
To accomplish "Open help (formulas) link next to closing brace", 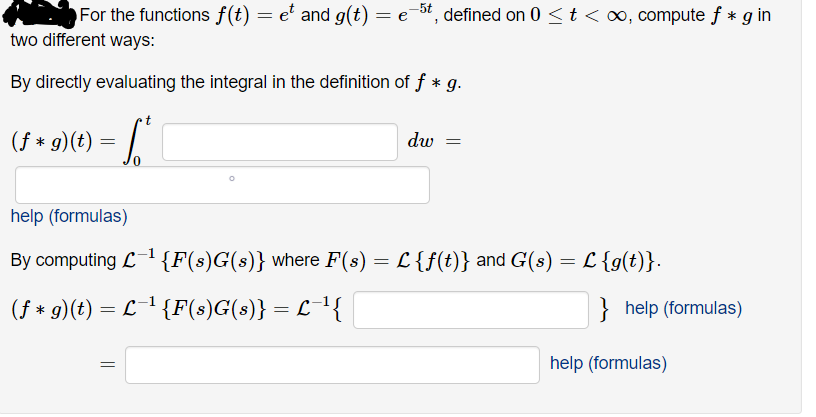I will (x=683, y=308).
